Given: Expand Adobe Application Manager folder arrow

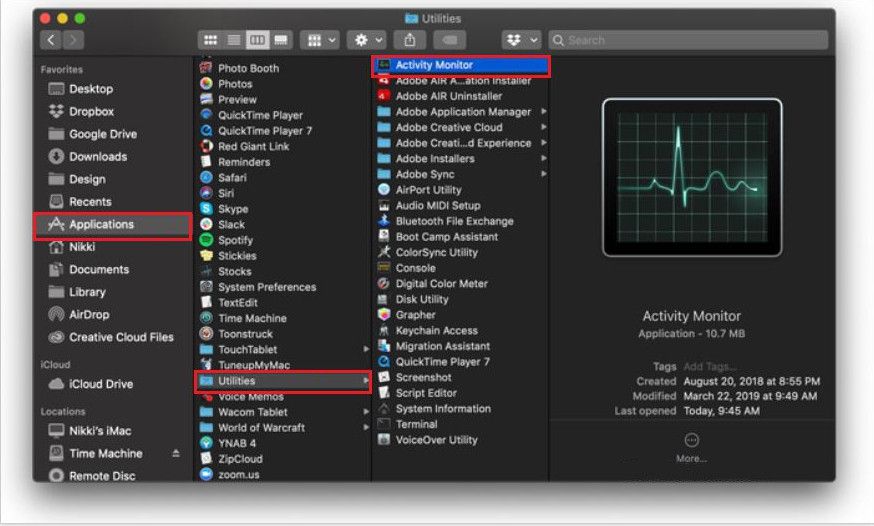Looking at the screenshot, I should [543, 111].
